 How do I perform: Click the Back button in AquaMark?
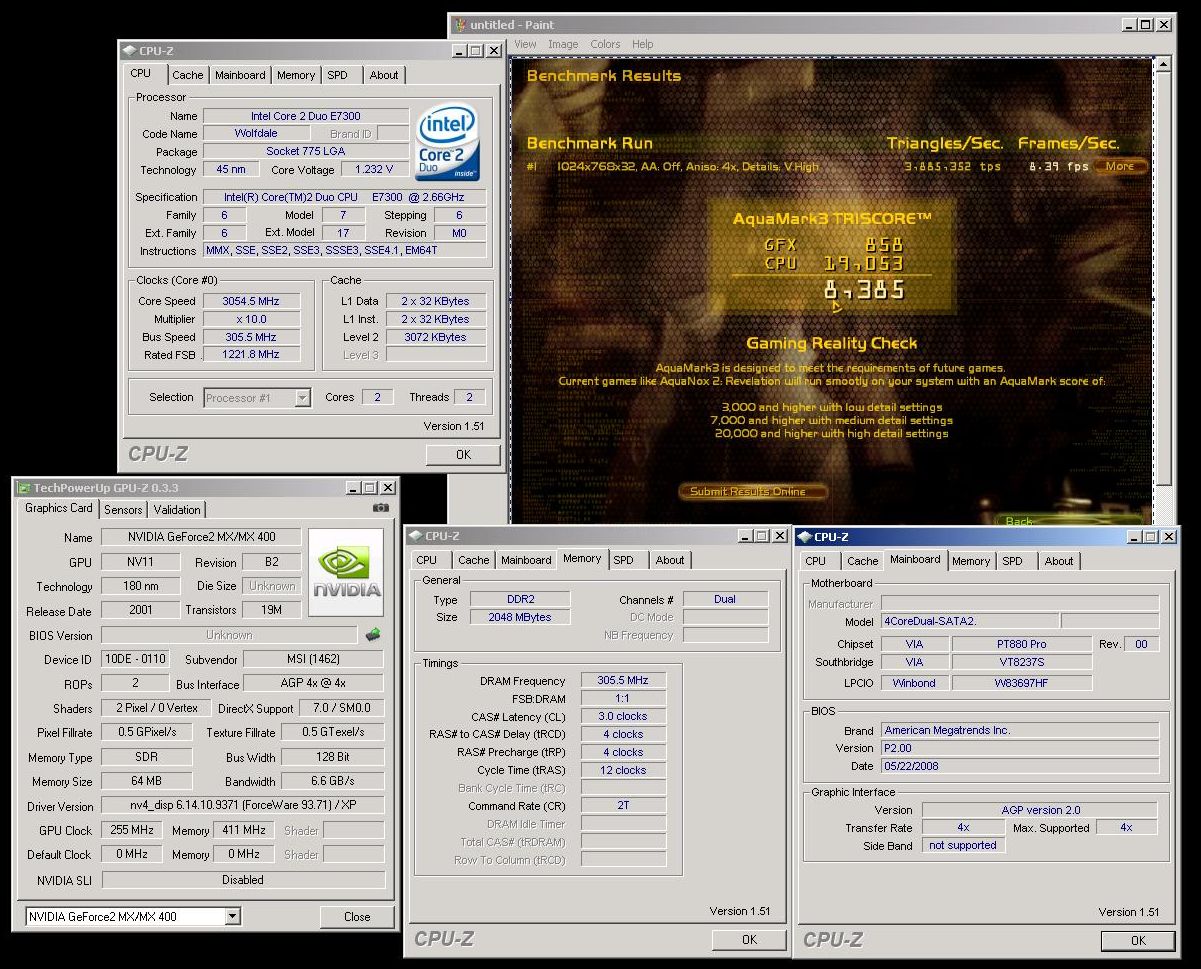coord(1019,521)
